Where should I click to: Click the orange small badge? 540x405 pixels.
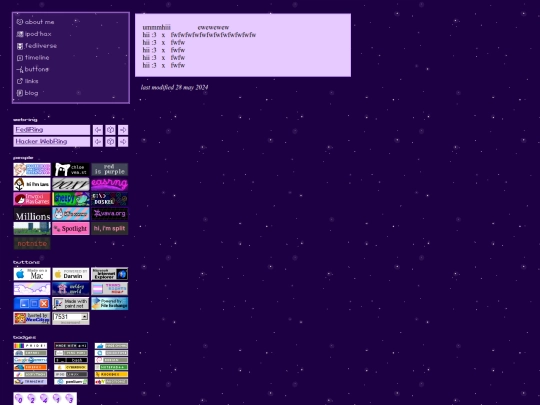[30, 367]
